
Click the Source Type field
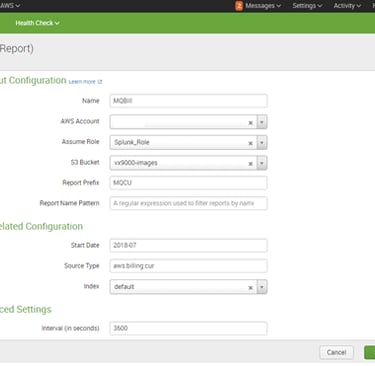[x=188, y=266]
